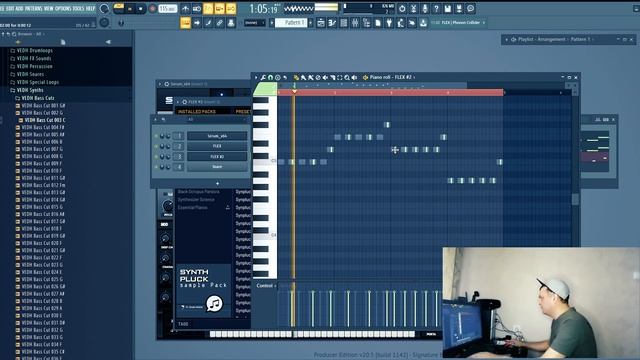Open piano roll tools wrench menu

pyautogui.click(x=263, y=77)
